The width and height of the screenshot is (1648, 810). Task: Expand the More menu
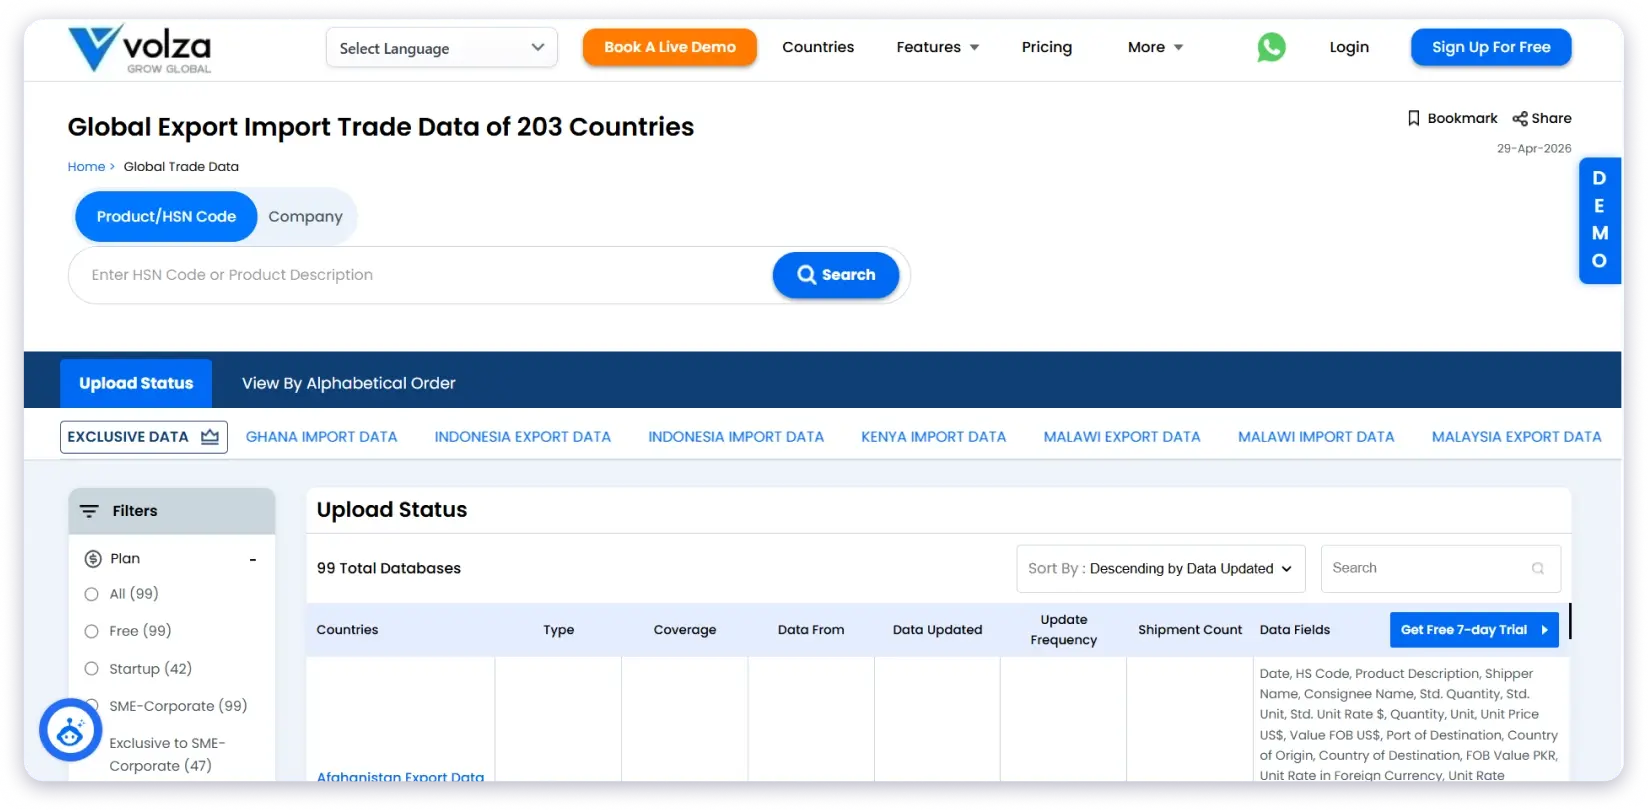1155,47
